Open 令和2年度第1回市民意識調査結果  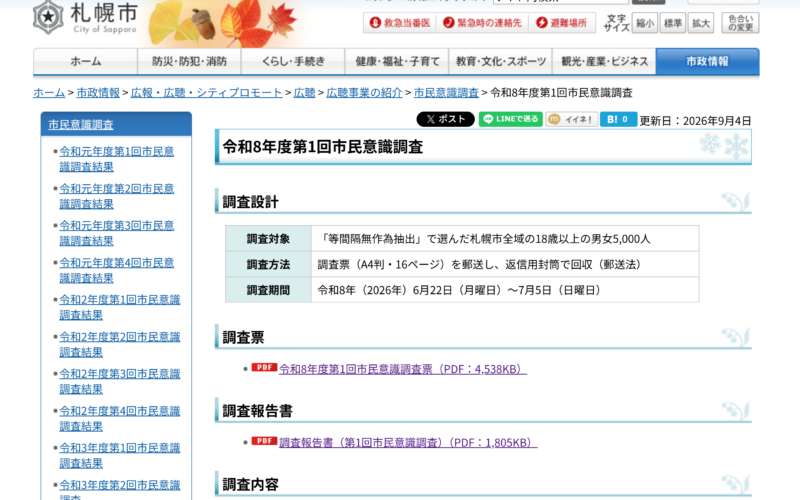(x=119, y=307)
